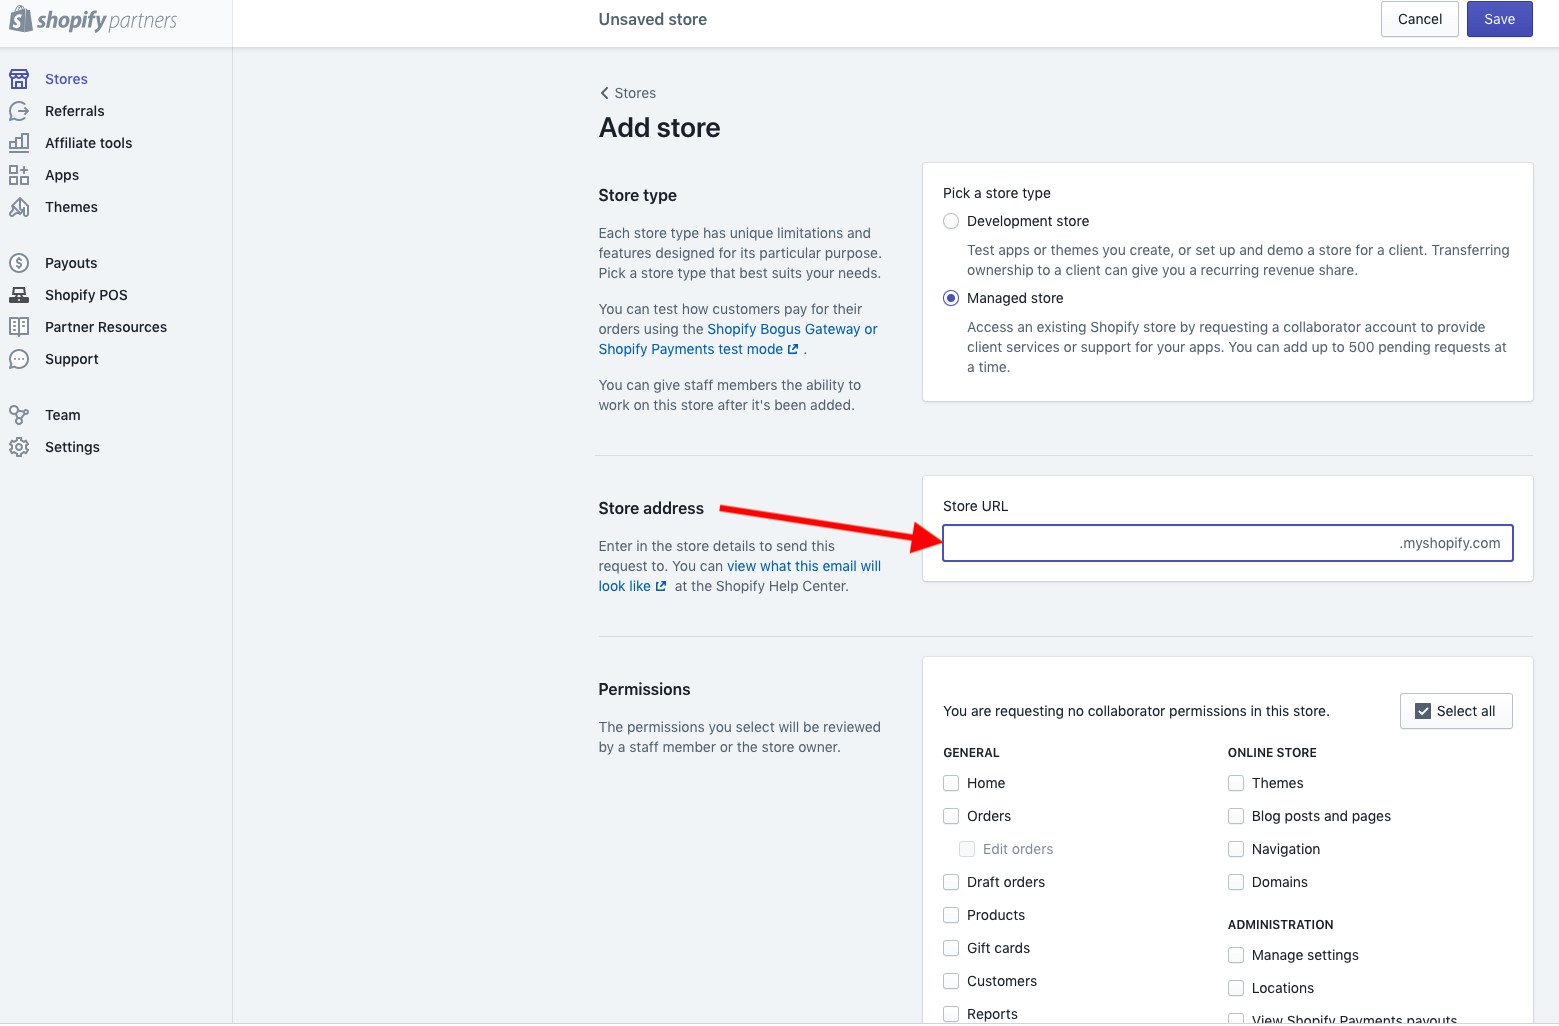
Task: Check the Products permission checkbox
Action: [951, 915]
